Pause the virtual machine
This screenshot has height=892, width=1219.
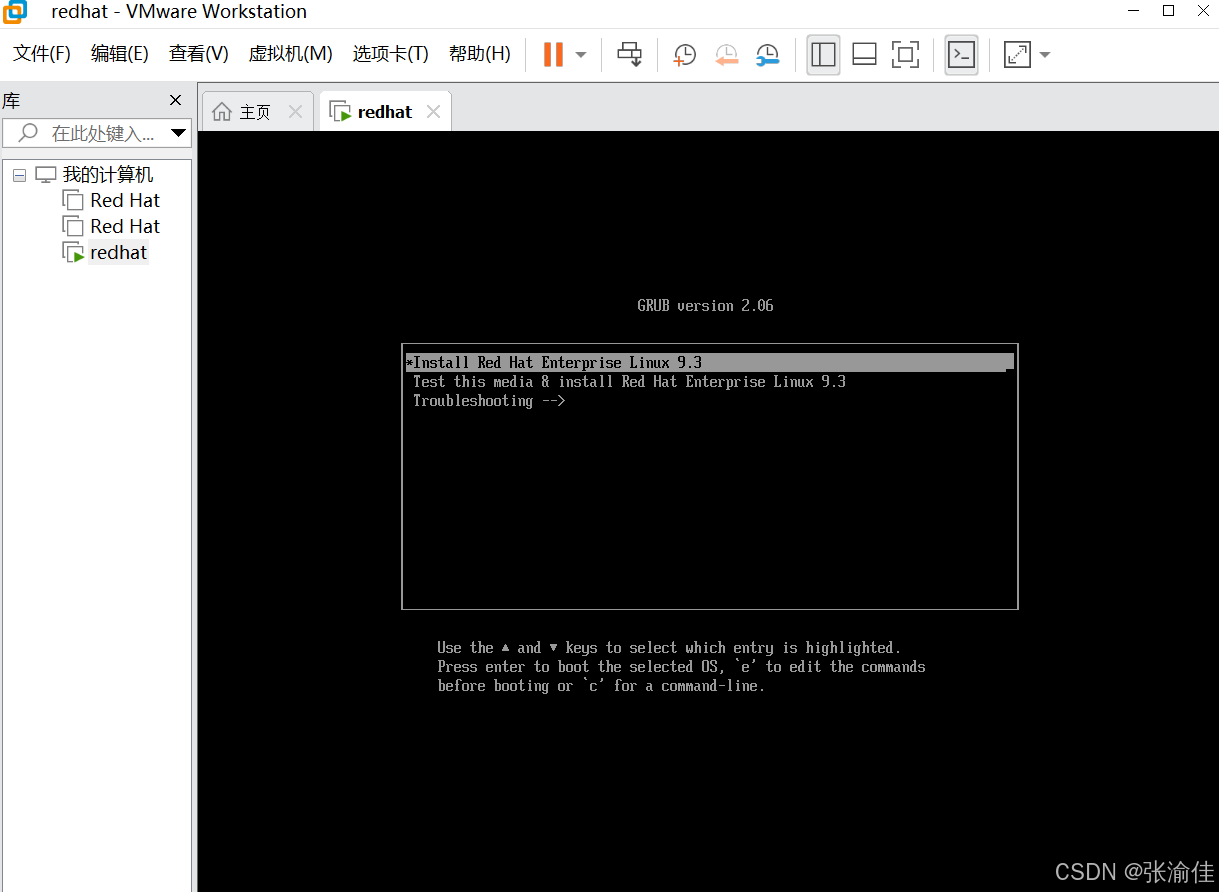(553, 54)
